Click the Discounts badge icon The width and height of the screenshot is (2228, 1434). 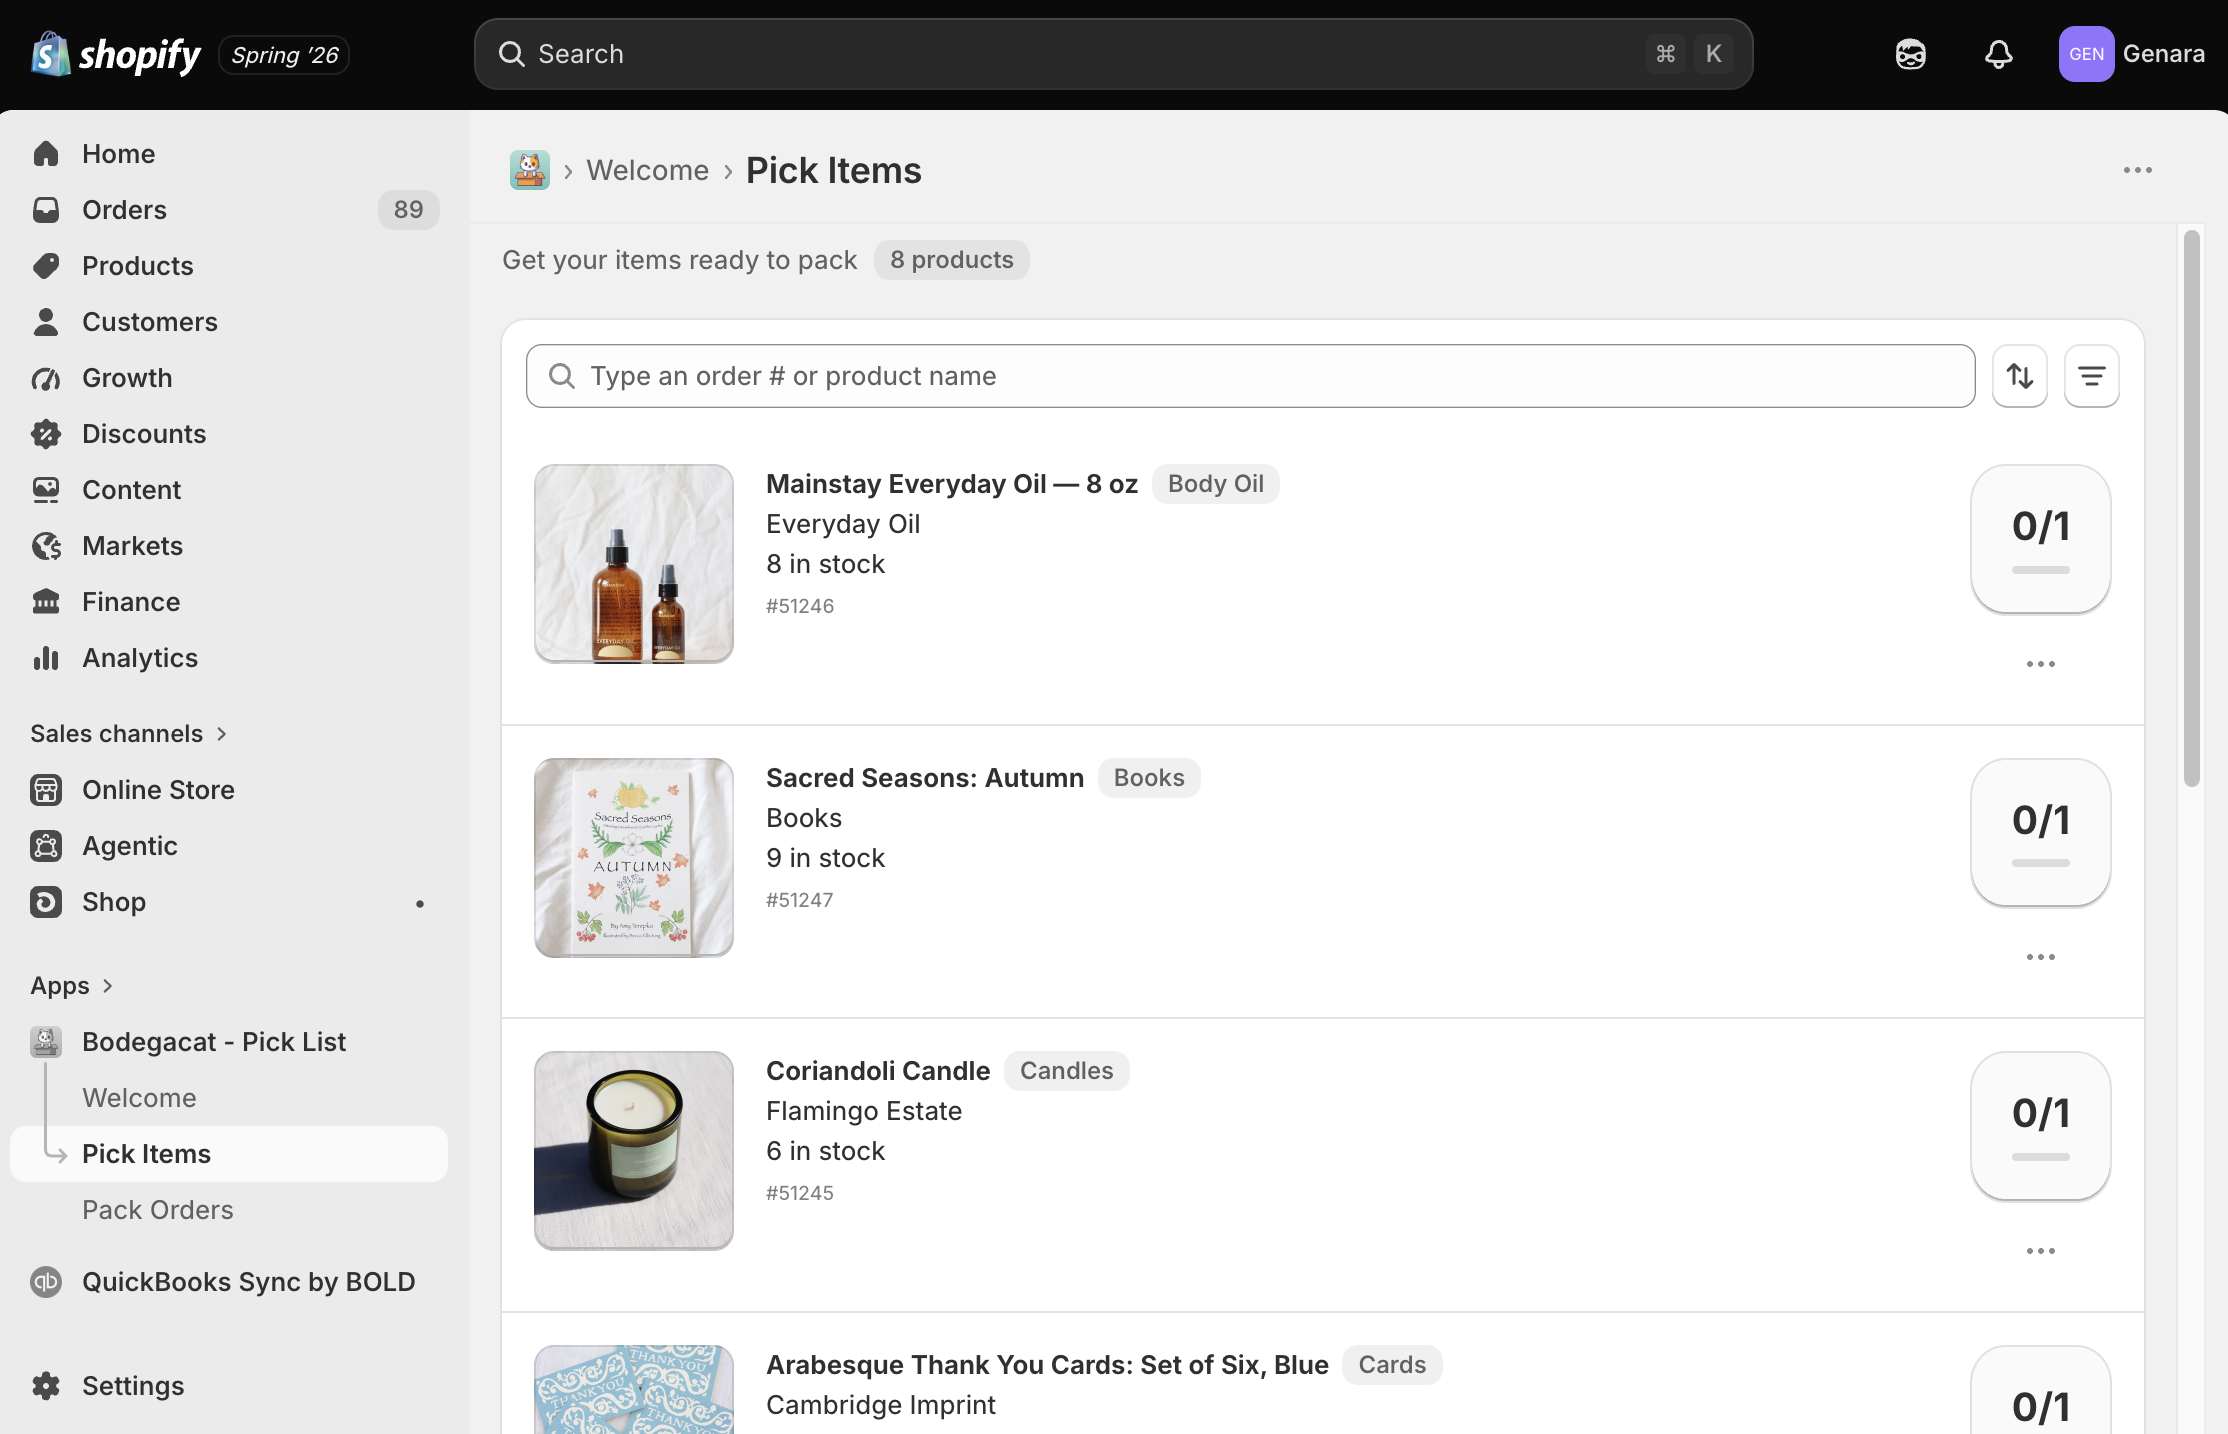(x=46, y=434)
